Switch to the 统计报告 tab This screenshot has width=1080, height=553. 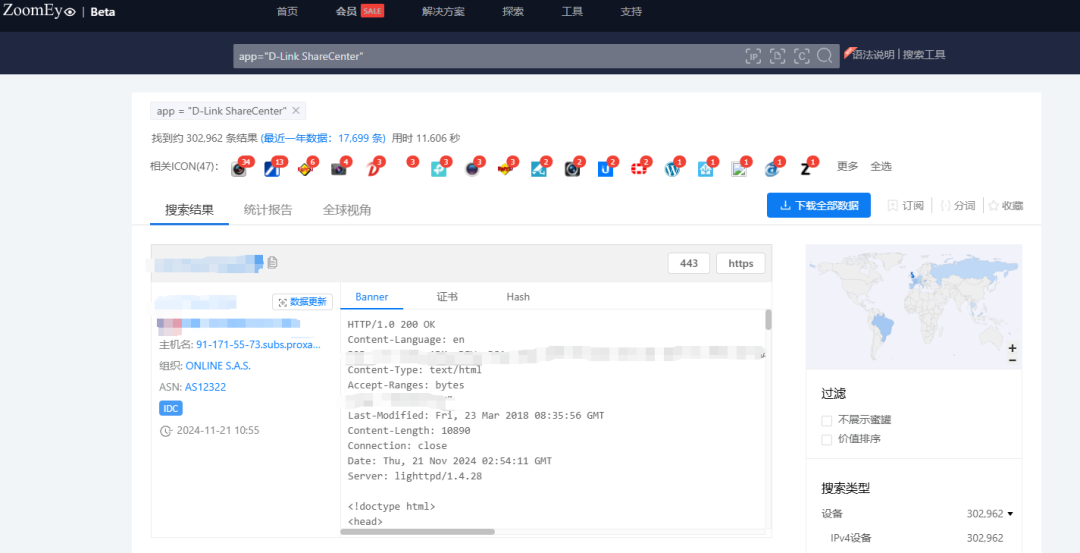coord(268,210)
